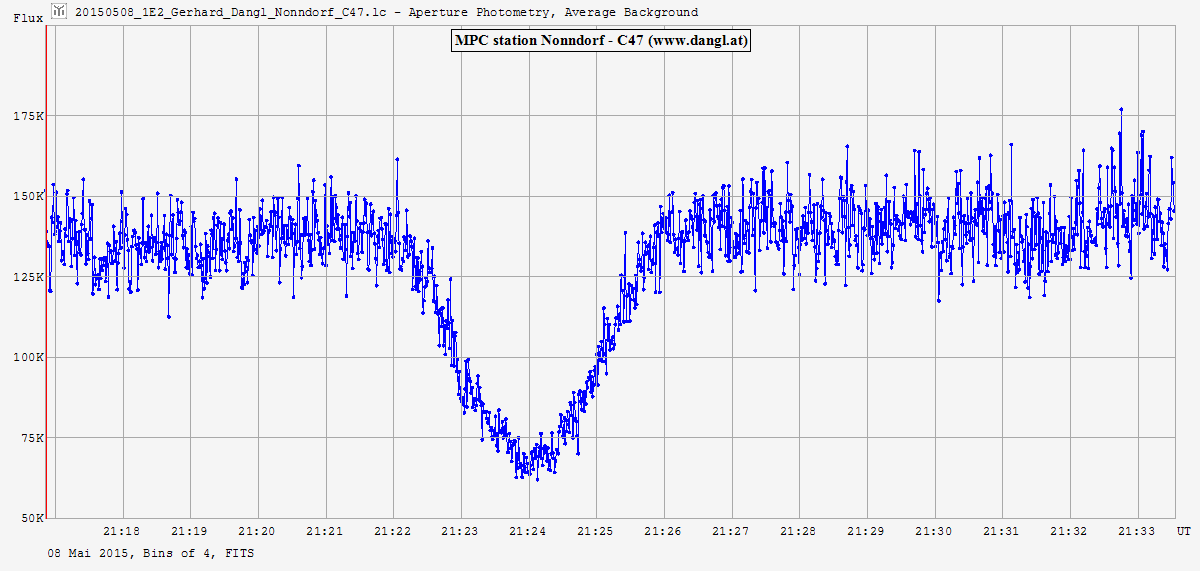The width and height of the screenshot is (1200, 571).
Task: Click the 21:27 time axis label
Action: (x=731, y=531)
